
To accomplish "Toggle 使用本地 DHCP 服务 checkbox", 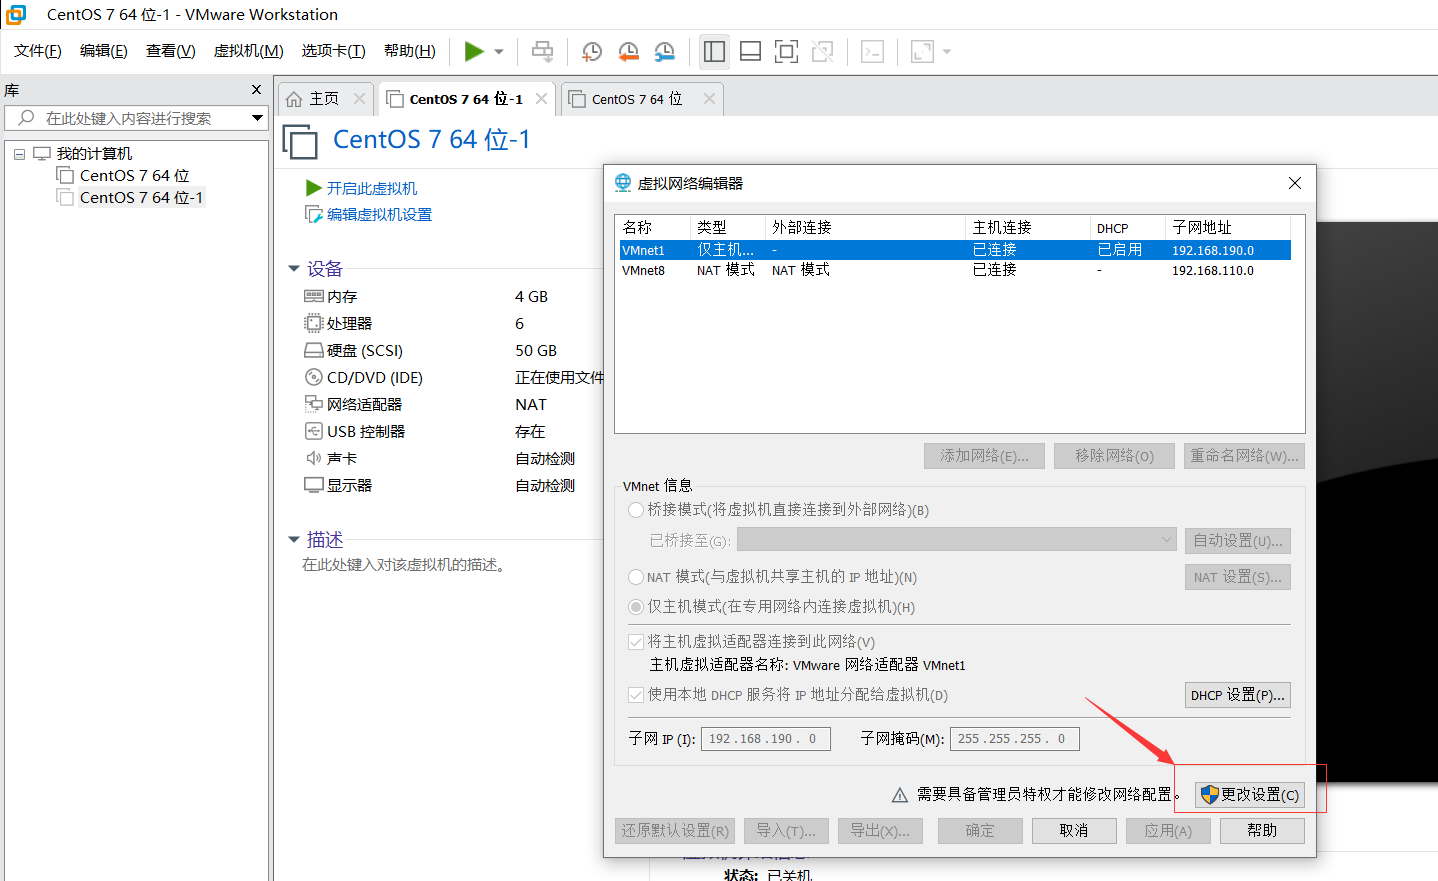I will 636,695.
